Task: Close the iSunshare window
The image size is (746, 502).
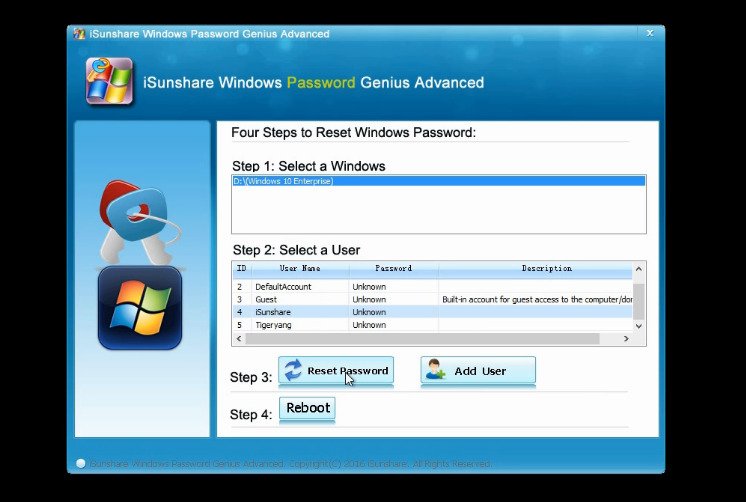Action: [x=650, y=33]
